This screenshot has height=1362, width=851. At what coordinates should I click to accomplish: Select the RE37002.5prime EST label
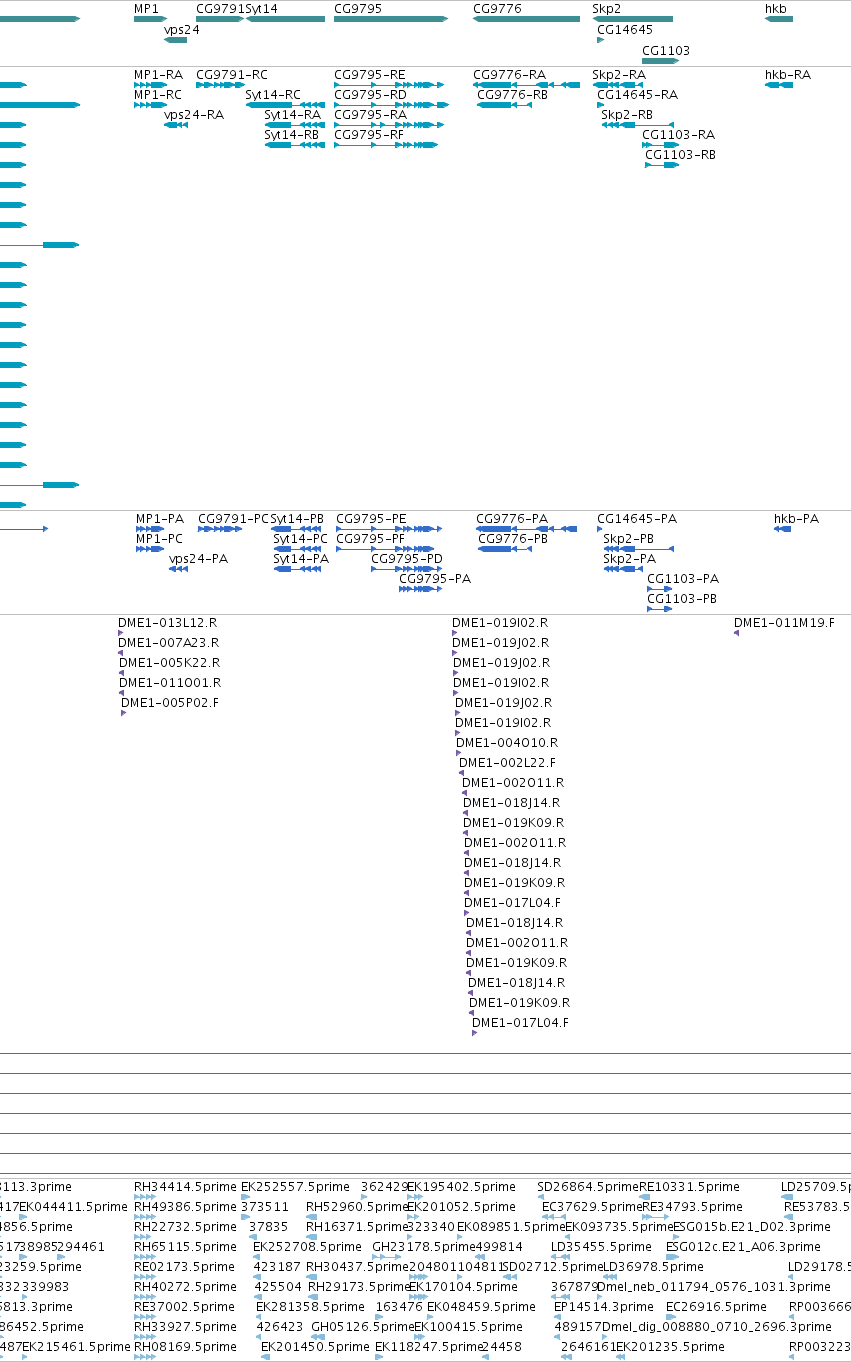(x=185, y=1306)
